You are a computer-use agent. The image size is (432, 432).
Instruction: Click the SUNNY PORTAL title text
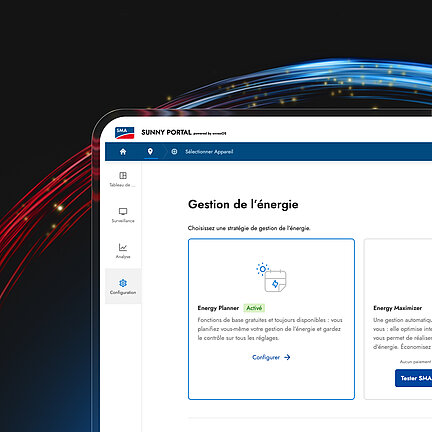(166, 132)
